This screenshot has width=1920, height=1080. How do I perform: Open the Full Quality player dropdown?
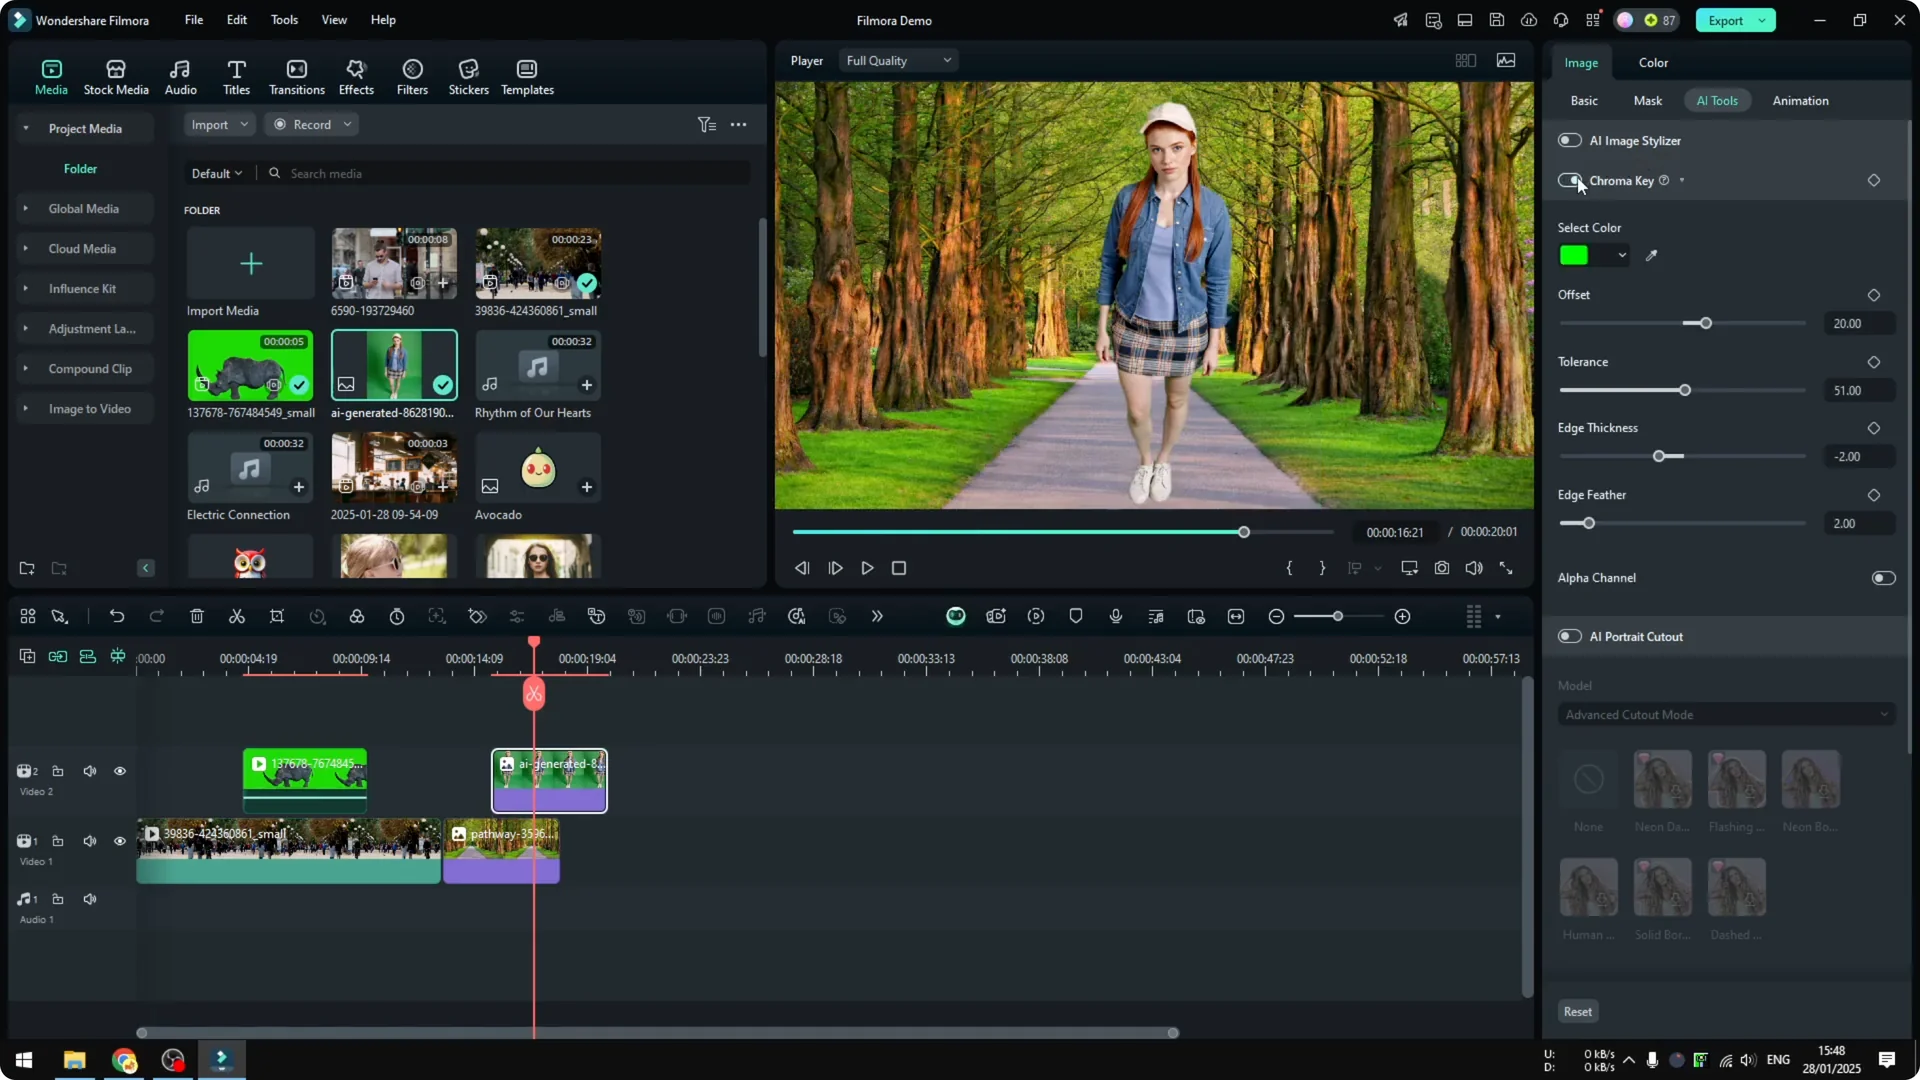tap(896, 60)
